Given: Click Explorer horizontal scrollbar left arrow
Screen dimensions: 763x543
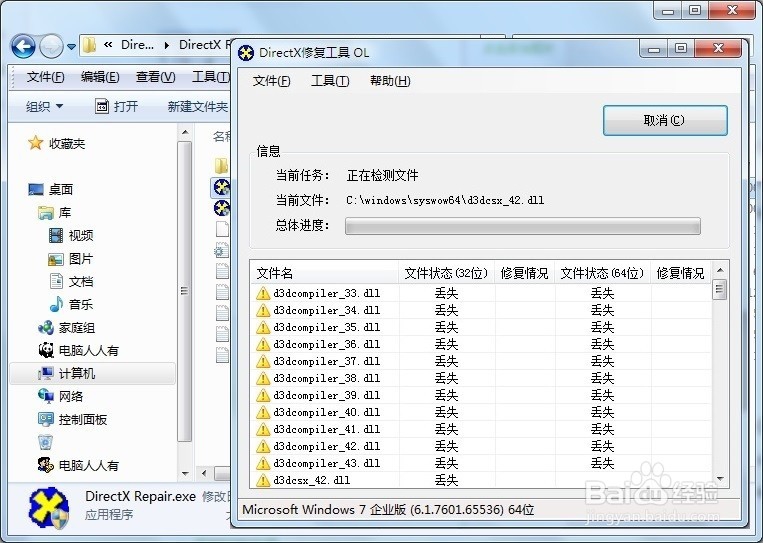Looking at the screenshot, I should pyautogui.click(x=204, y=473).
